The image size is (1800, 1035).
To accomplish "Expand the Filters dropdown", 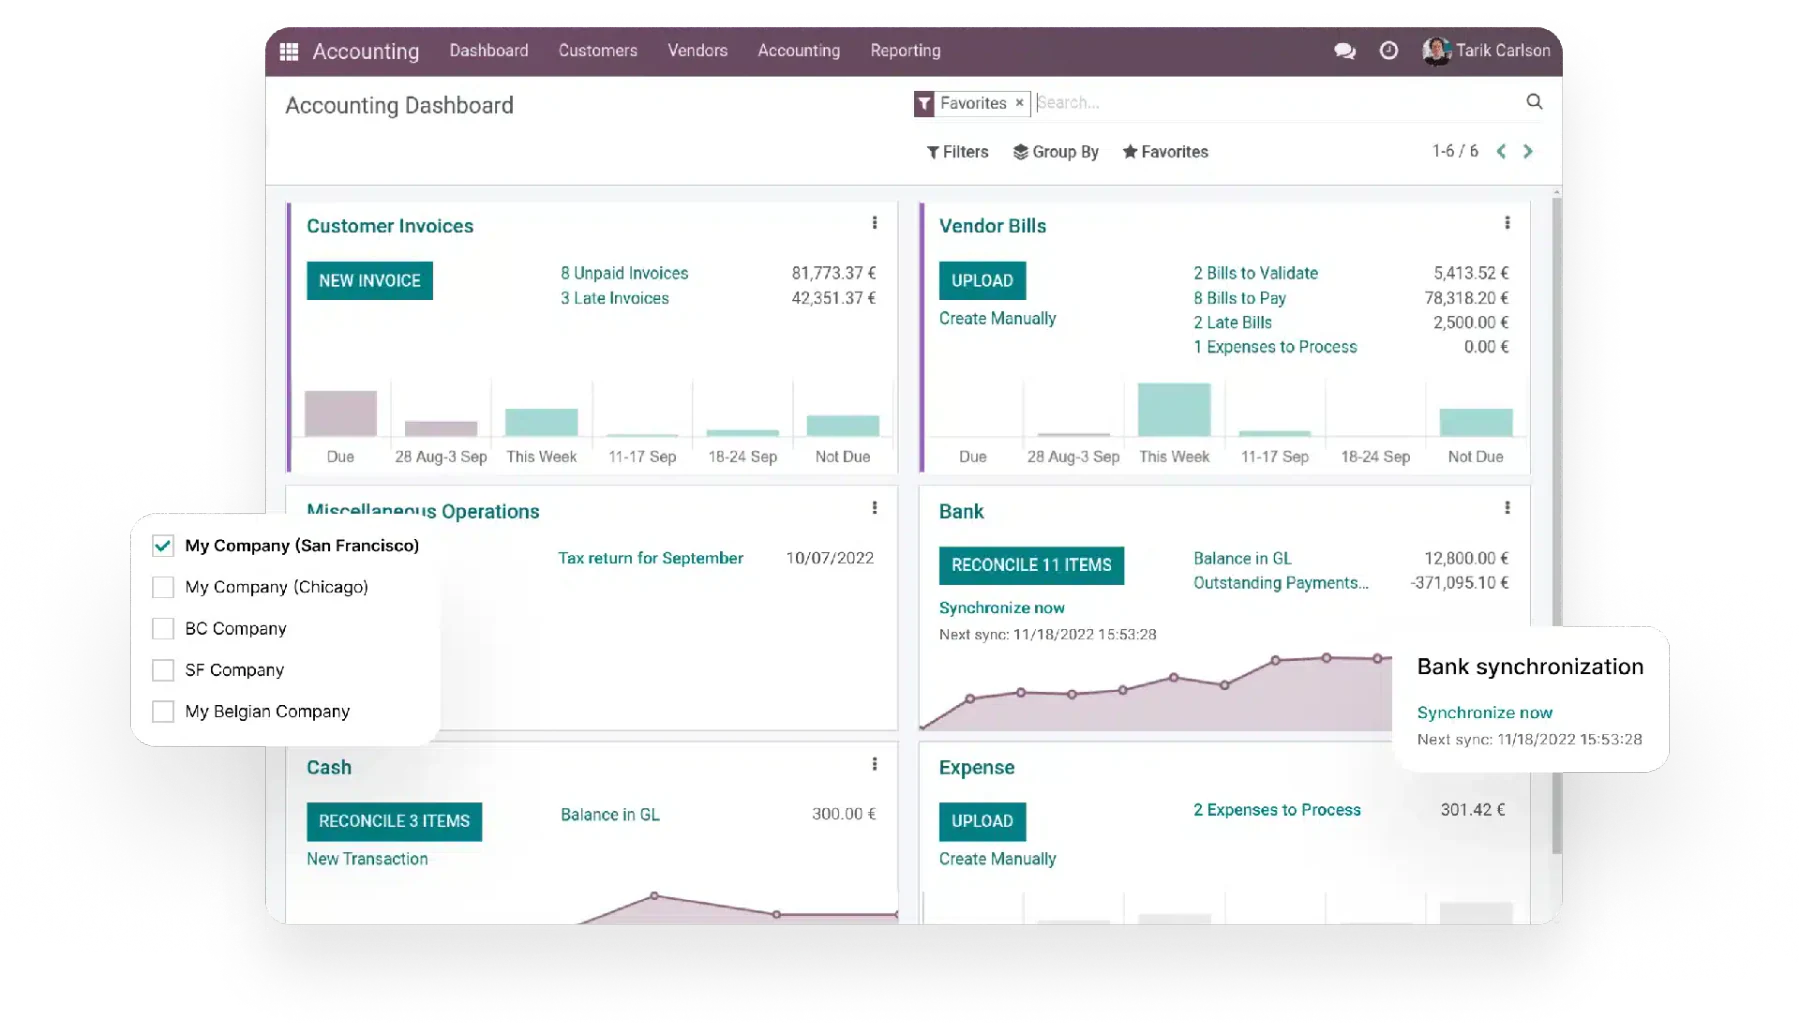I will coord(957,152).
